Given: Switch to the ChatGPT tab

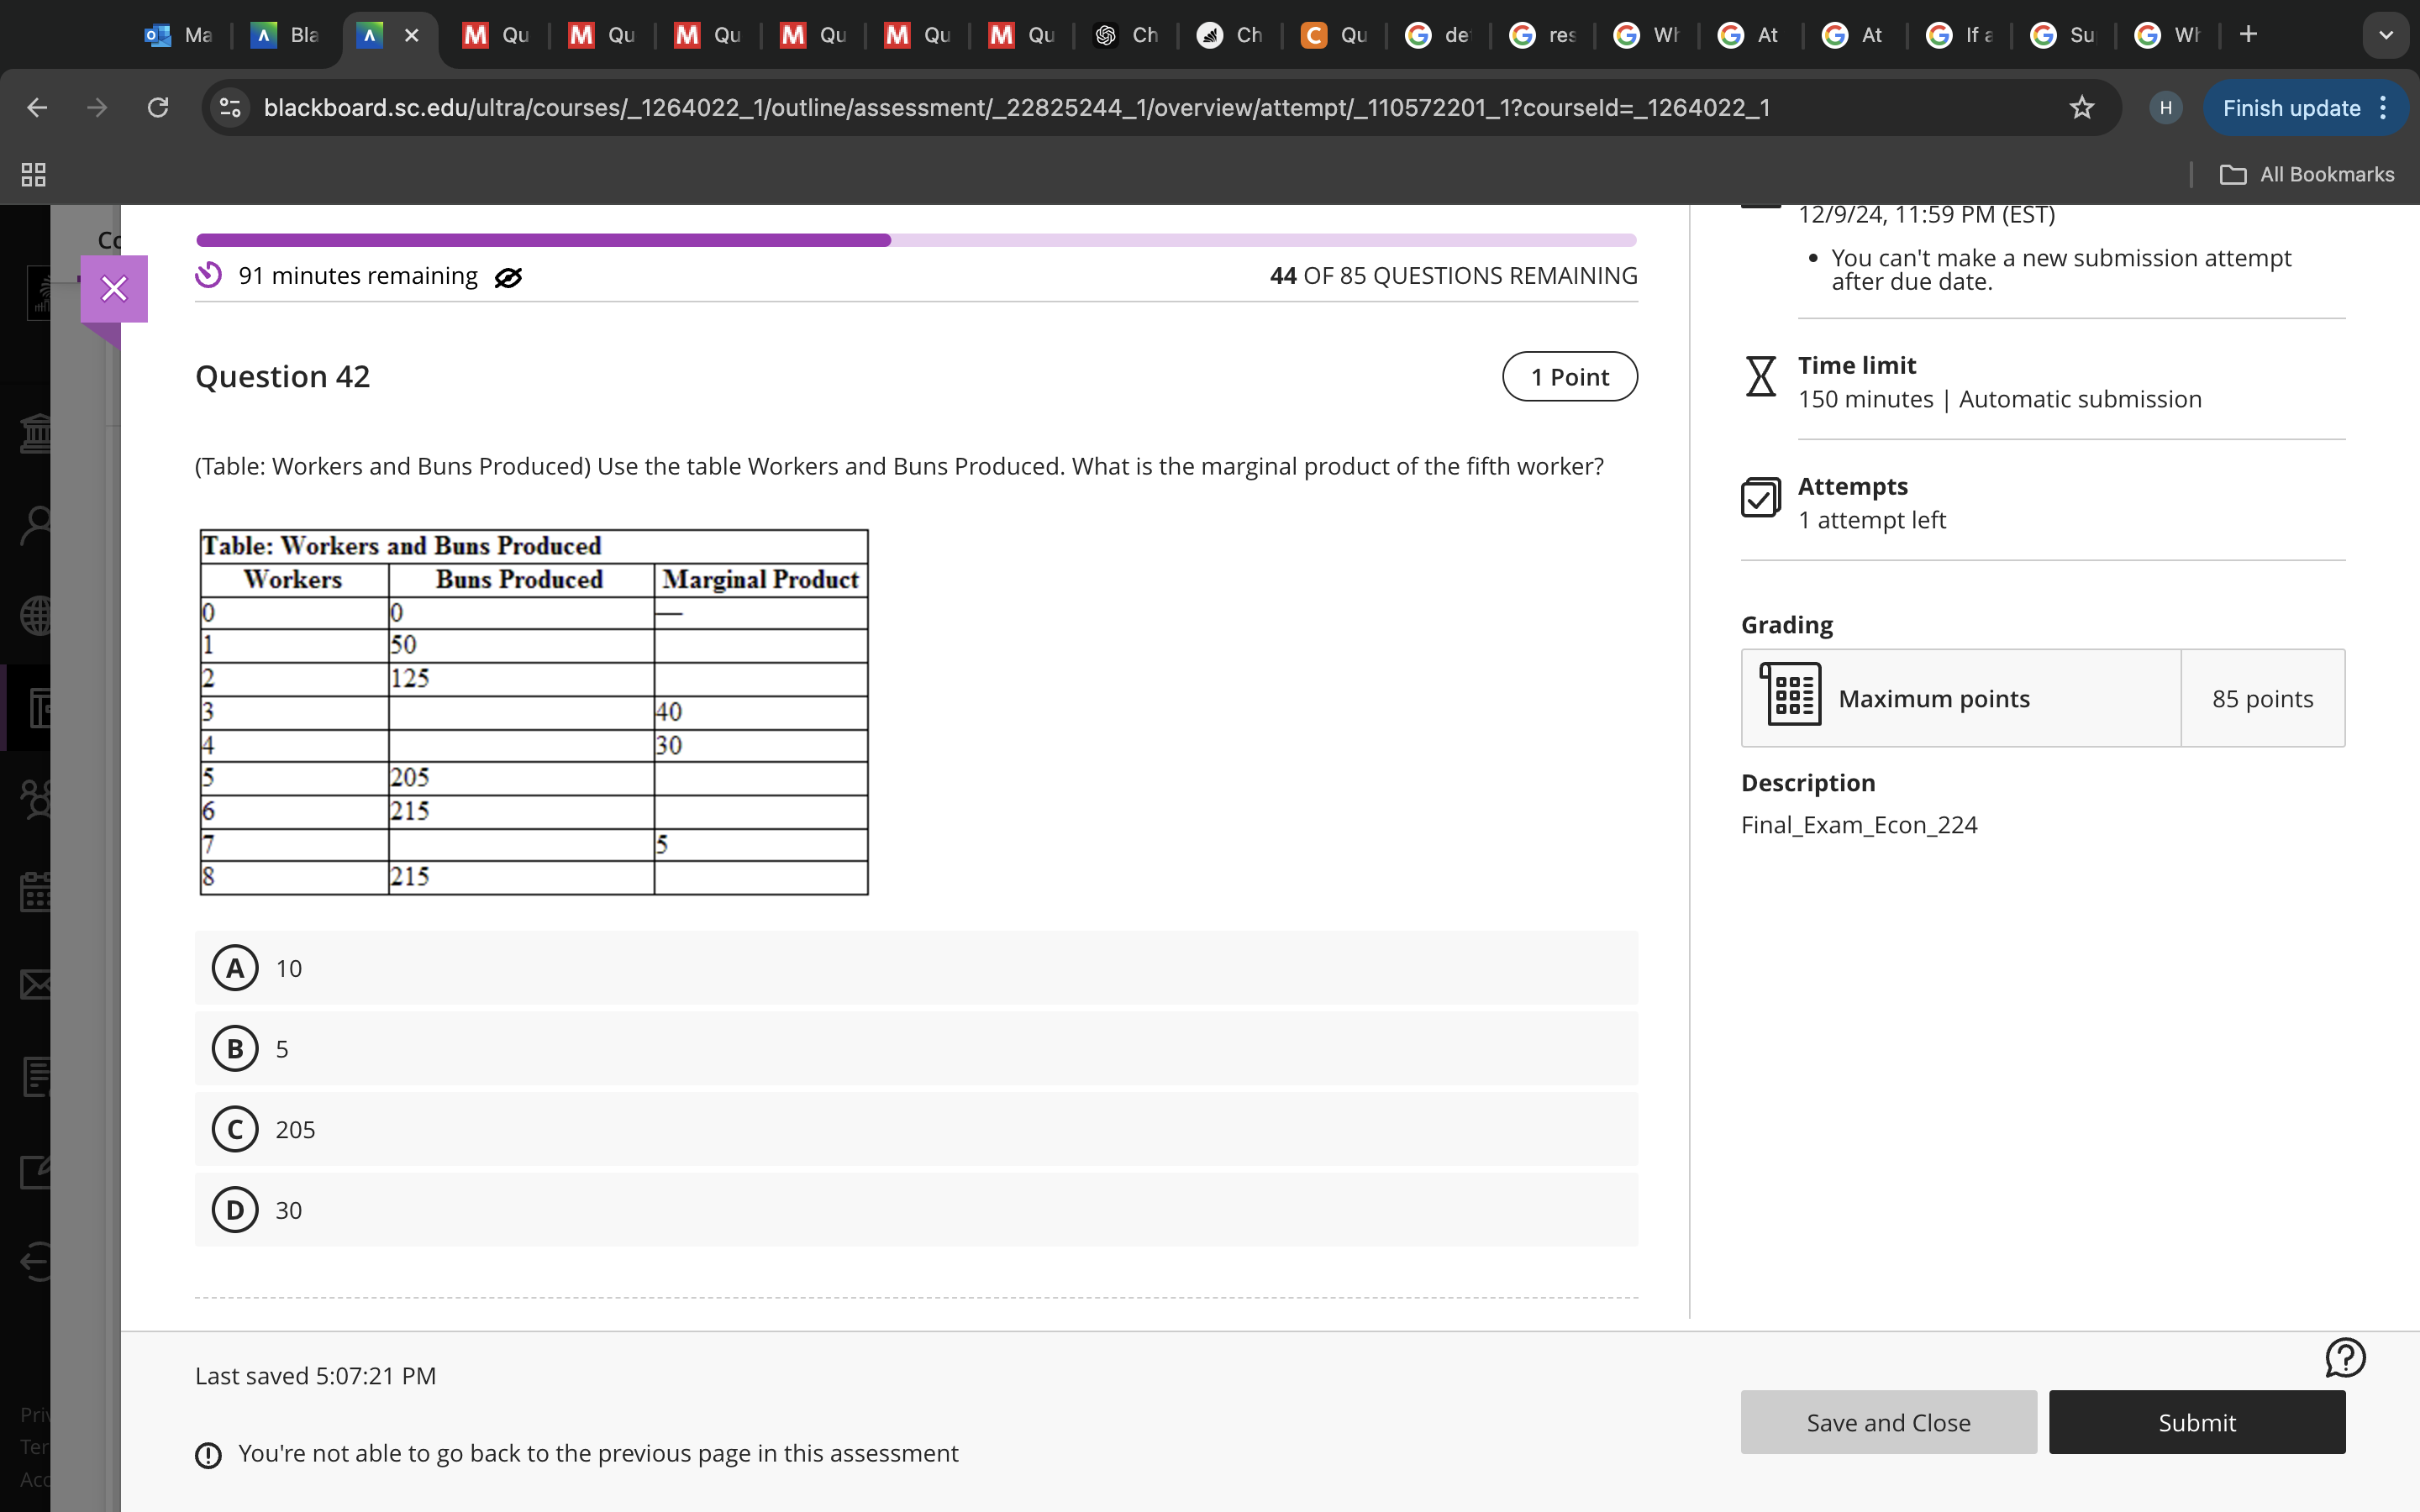Looking at the screenshot, I should [1126, 35].
